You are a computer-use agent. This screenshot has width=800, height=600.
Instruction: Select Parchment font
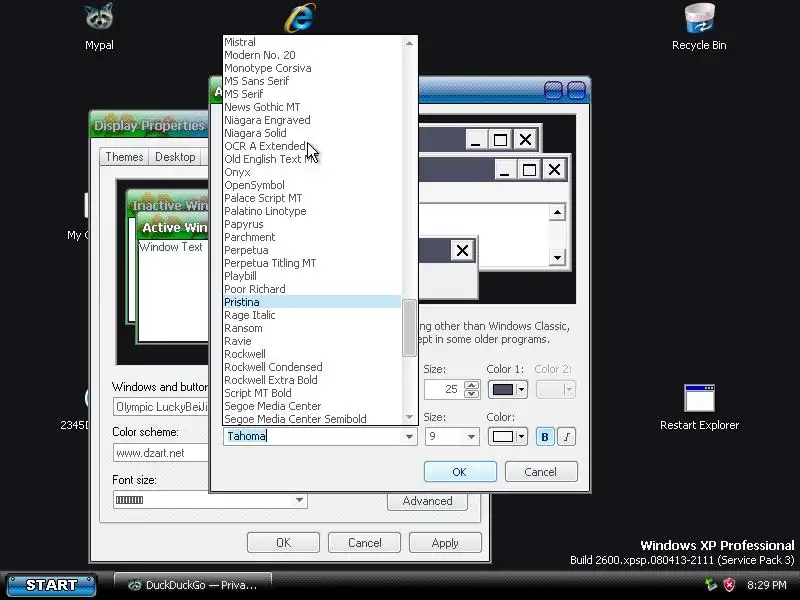[312, 237]
